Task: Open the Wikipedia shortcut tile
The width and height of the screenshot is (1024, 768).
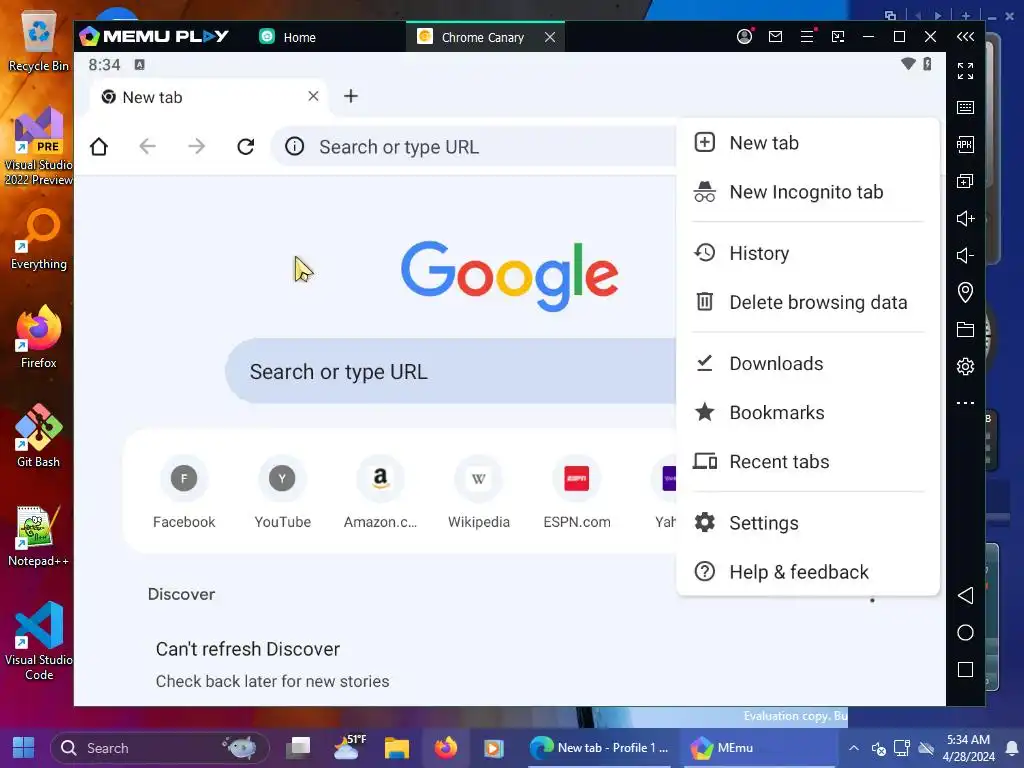Action: (479, 493)
